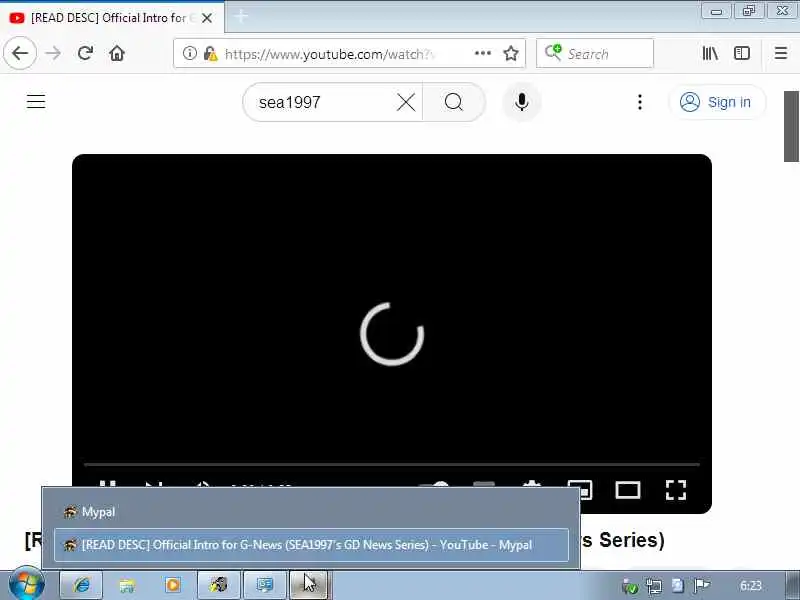
Task: Open the Windows Start menu
Action: 27,584
